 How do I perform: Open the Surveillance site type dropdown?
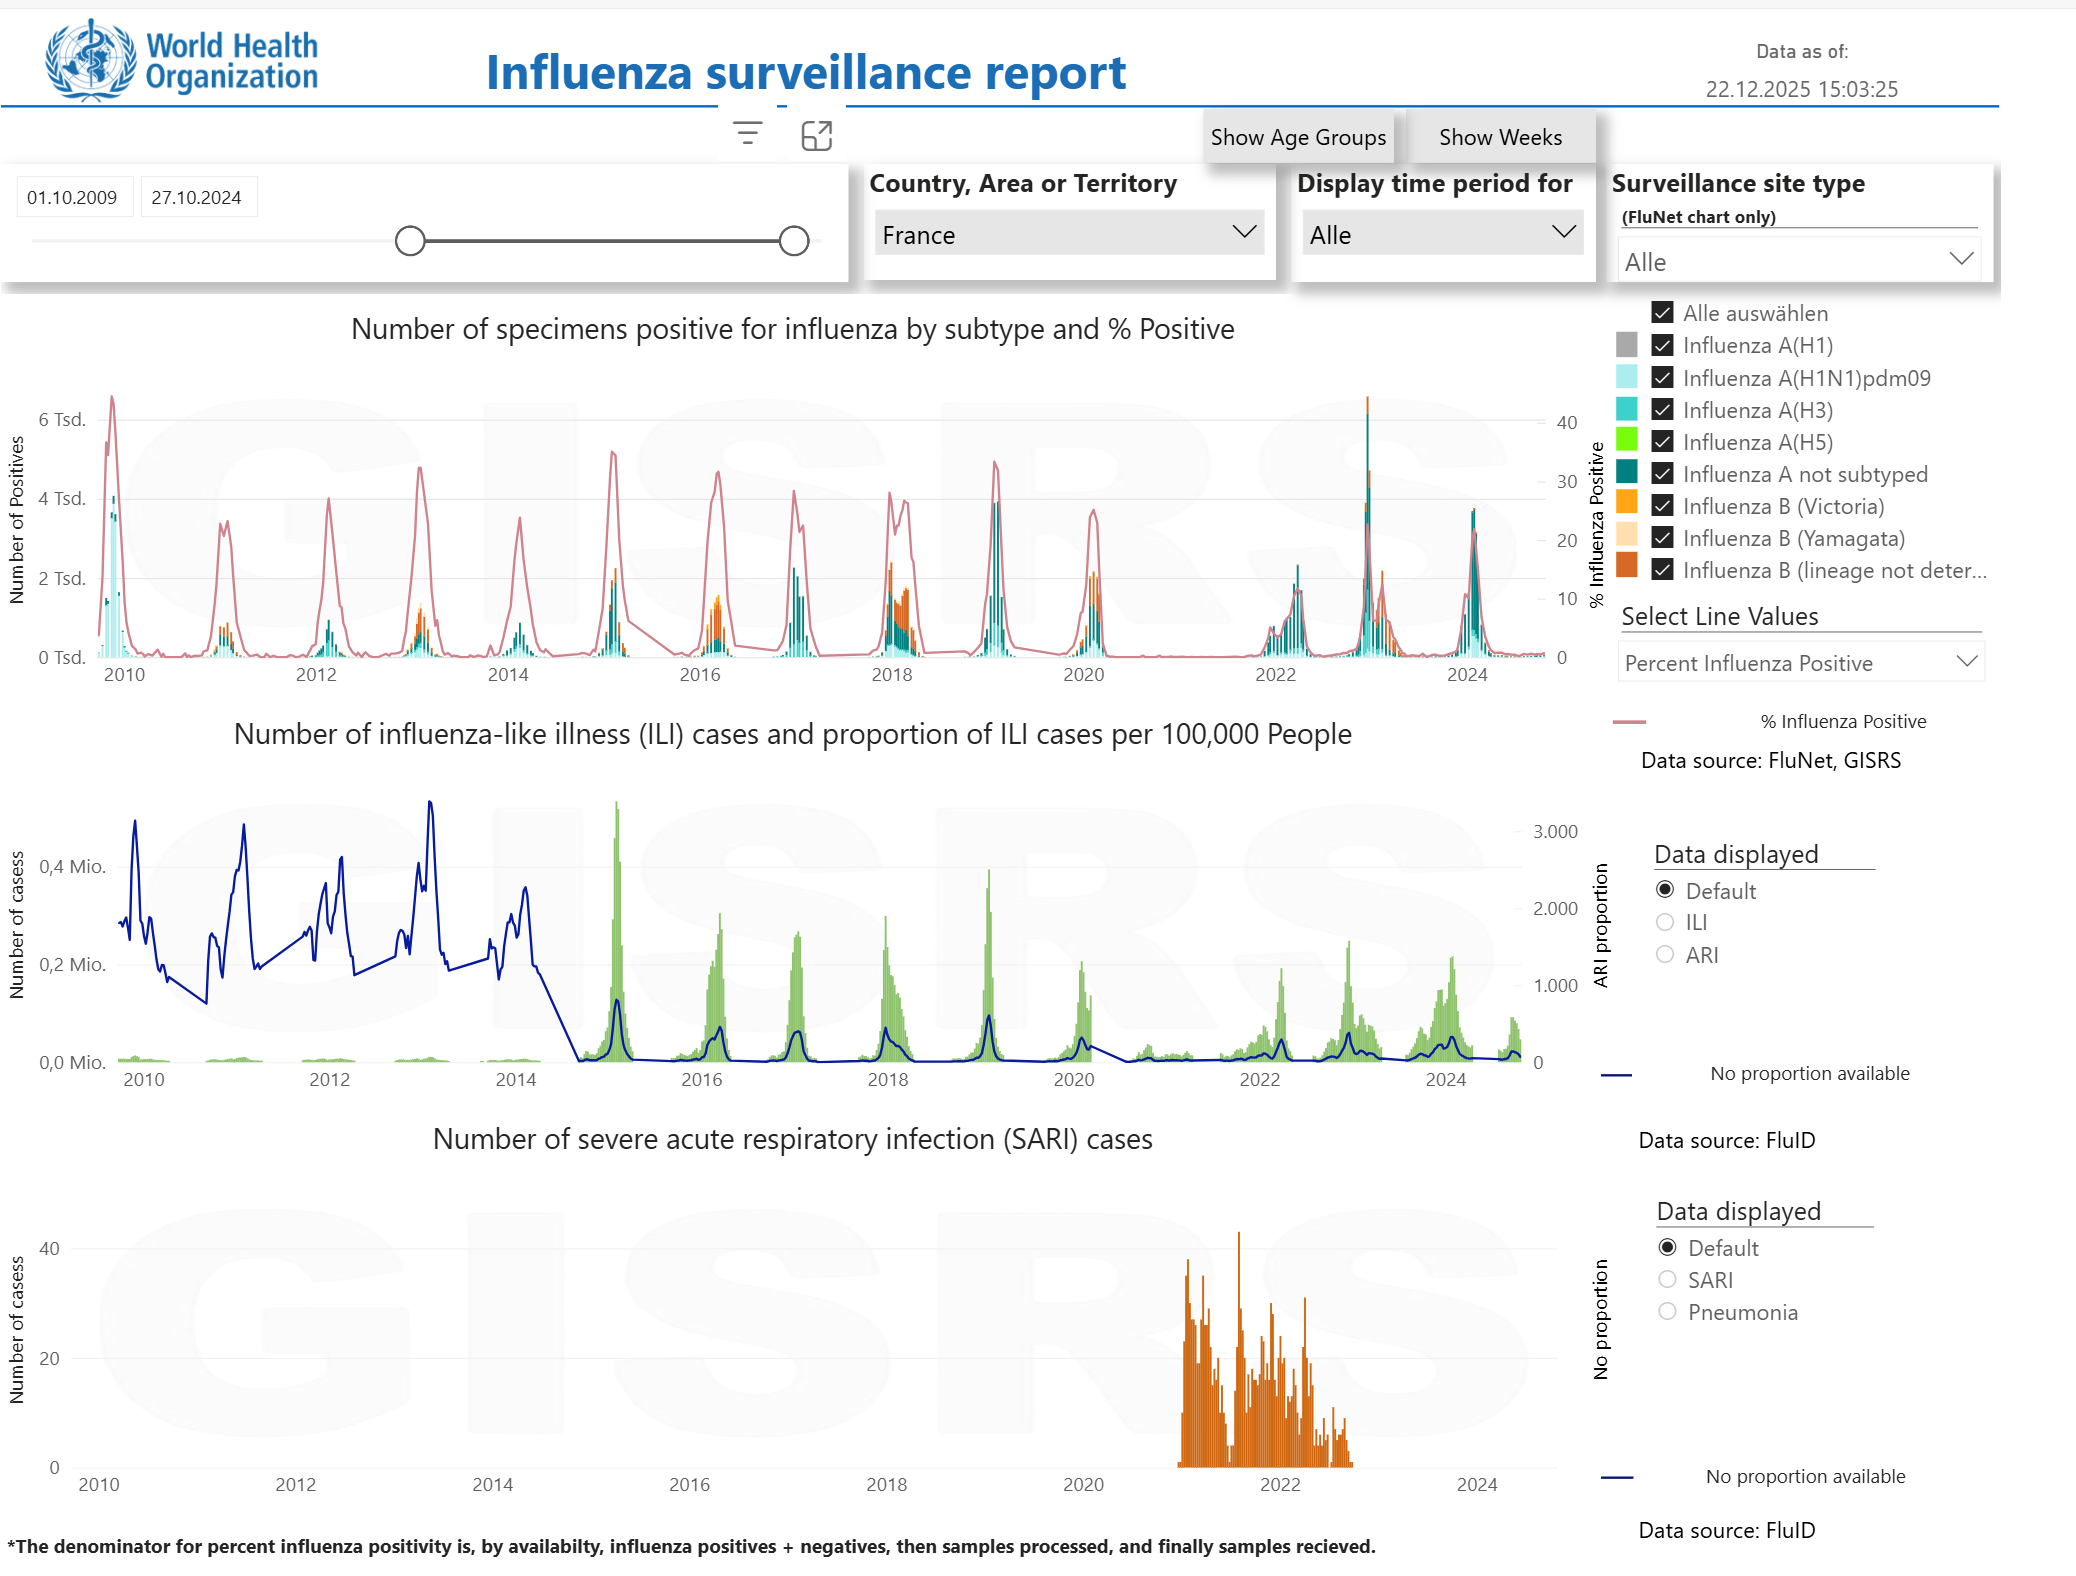(x=1798, y=261)
